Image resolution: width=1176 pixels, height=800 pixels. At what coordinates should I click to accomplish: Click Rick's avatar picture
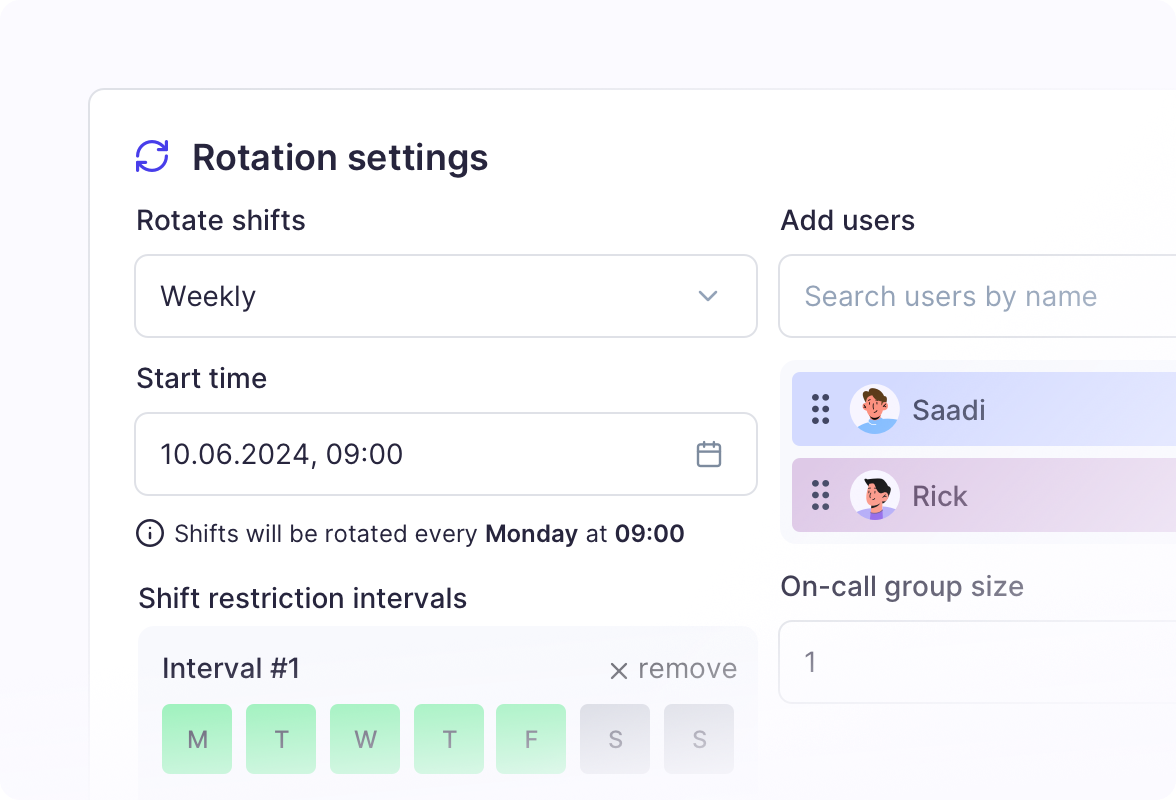[875, 496]
